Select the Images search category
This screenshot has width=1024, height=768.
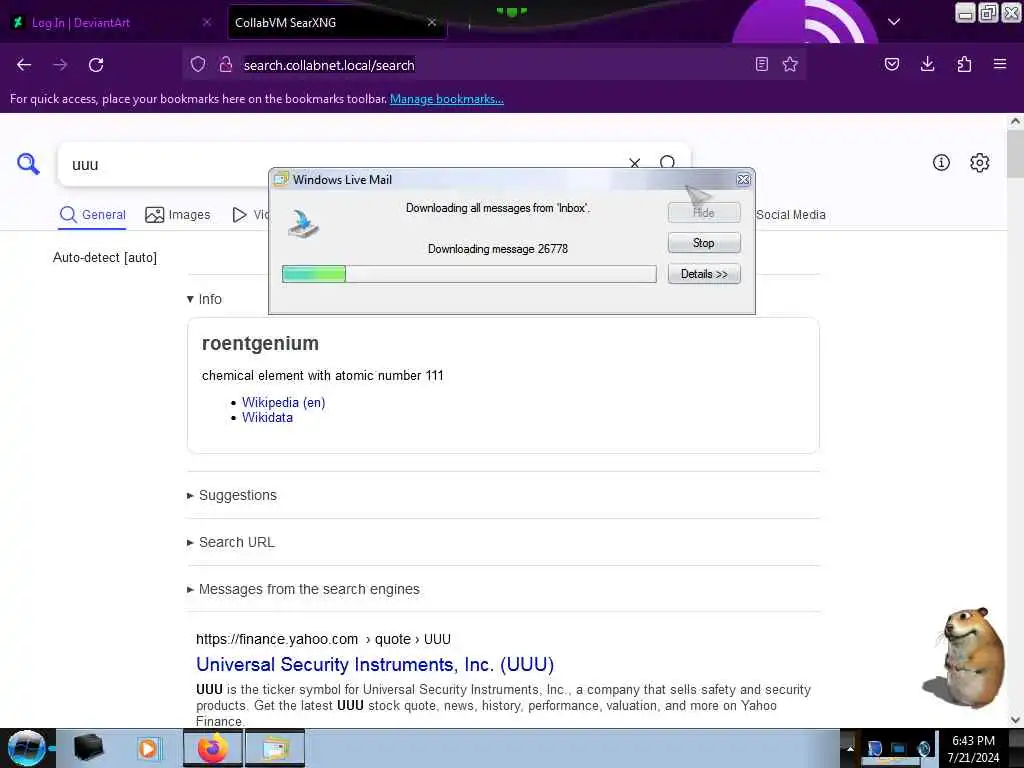click(x=178, y=215)
